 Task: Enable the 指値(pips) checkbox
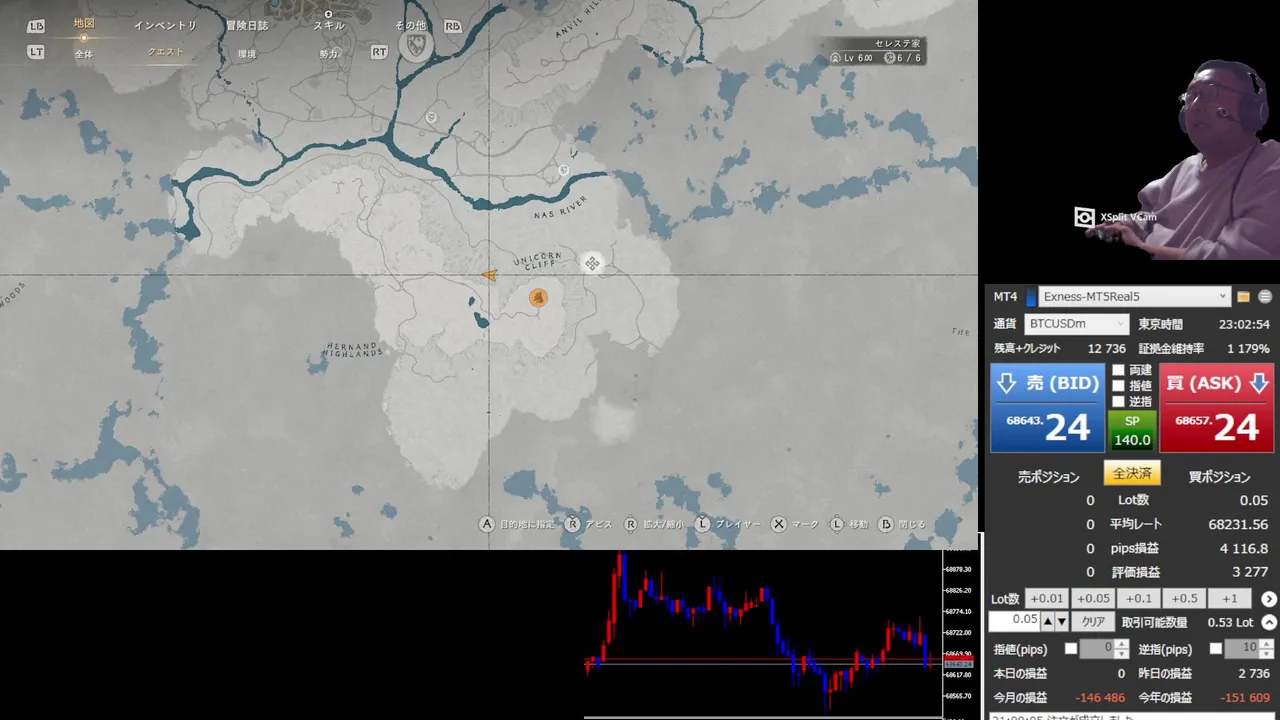(1071, 649)
